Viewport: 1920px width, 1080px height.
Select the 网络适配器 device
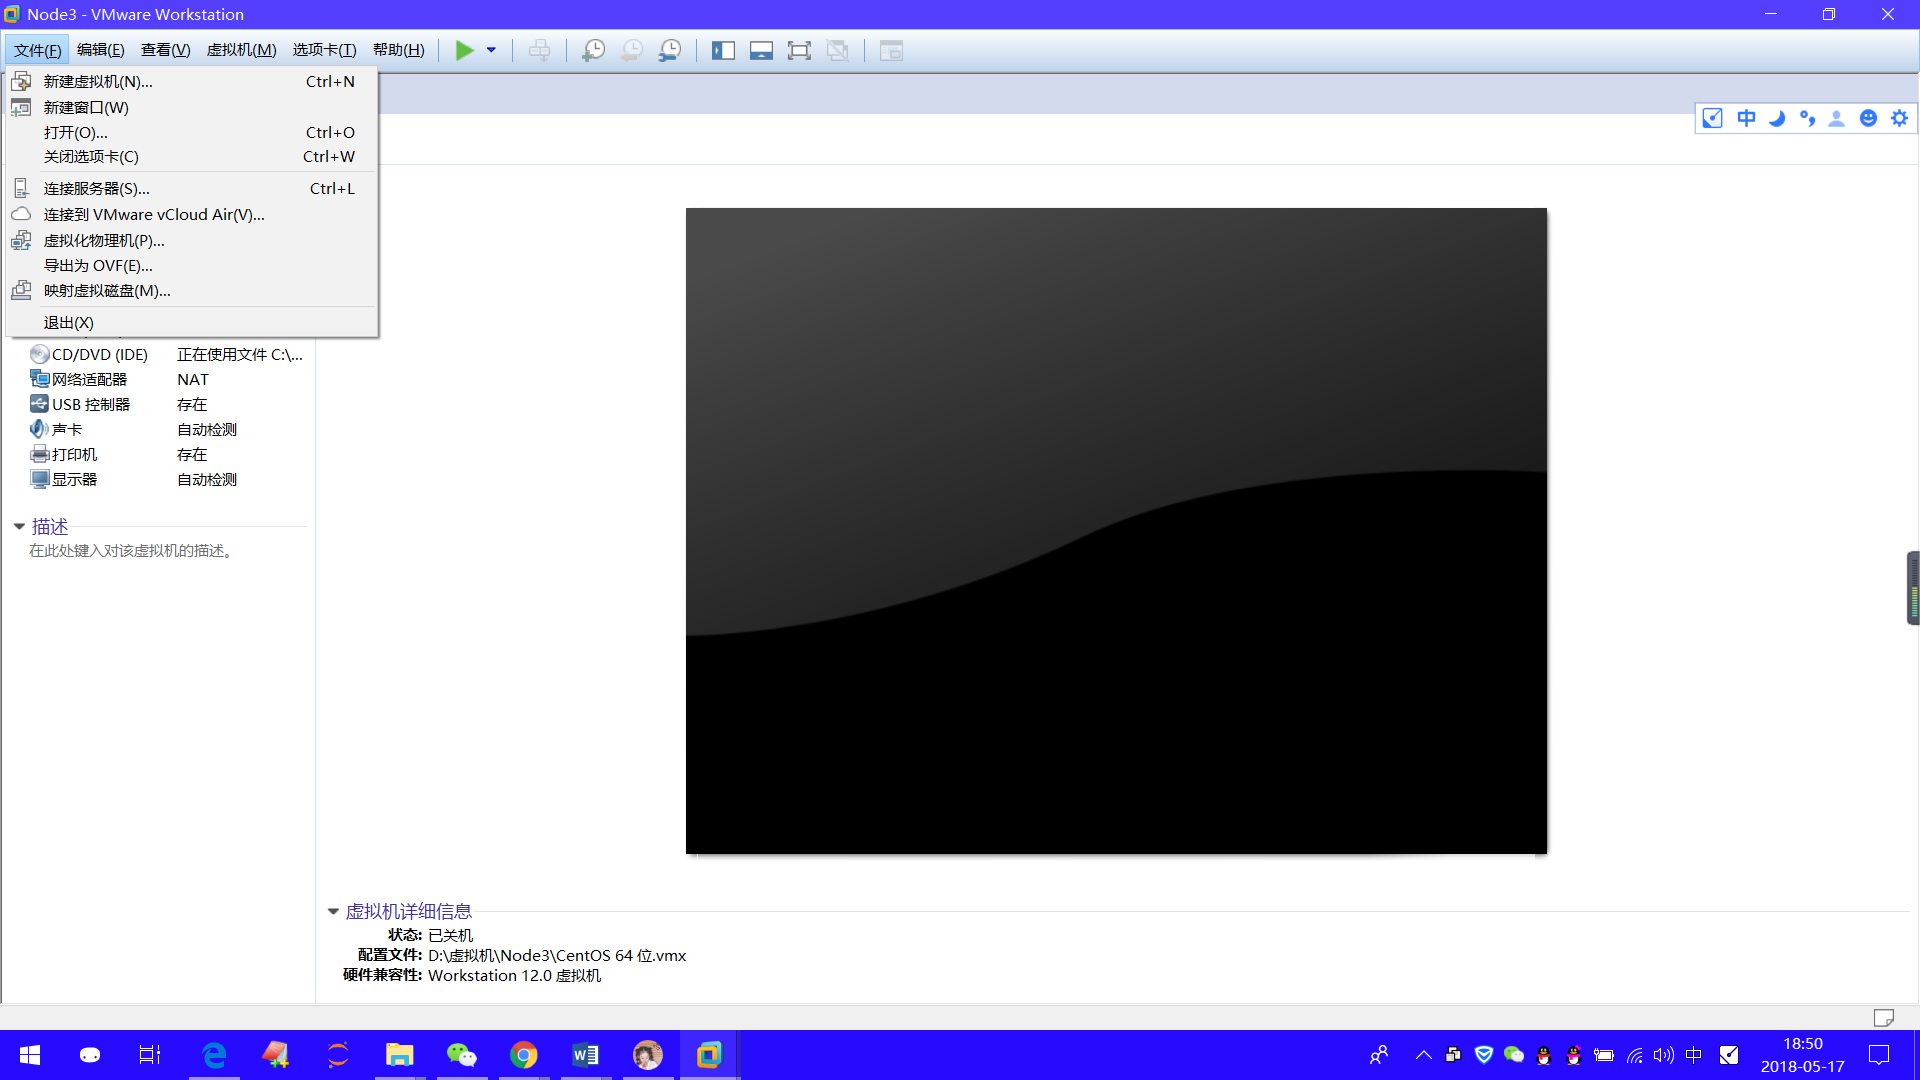[89, 380]
